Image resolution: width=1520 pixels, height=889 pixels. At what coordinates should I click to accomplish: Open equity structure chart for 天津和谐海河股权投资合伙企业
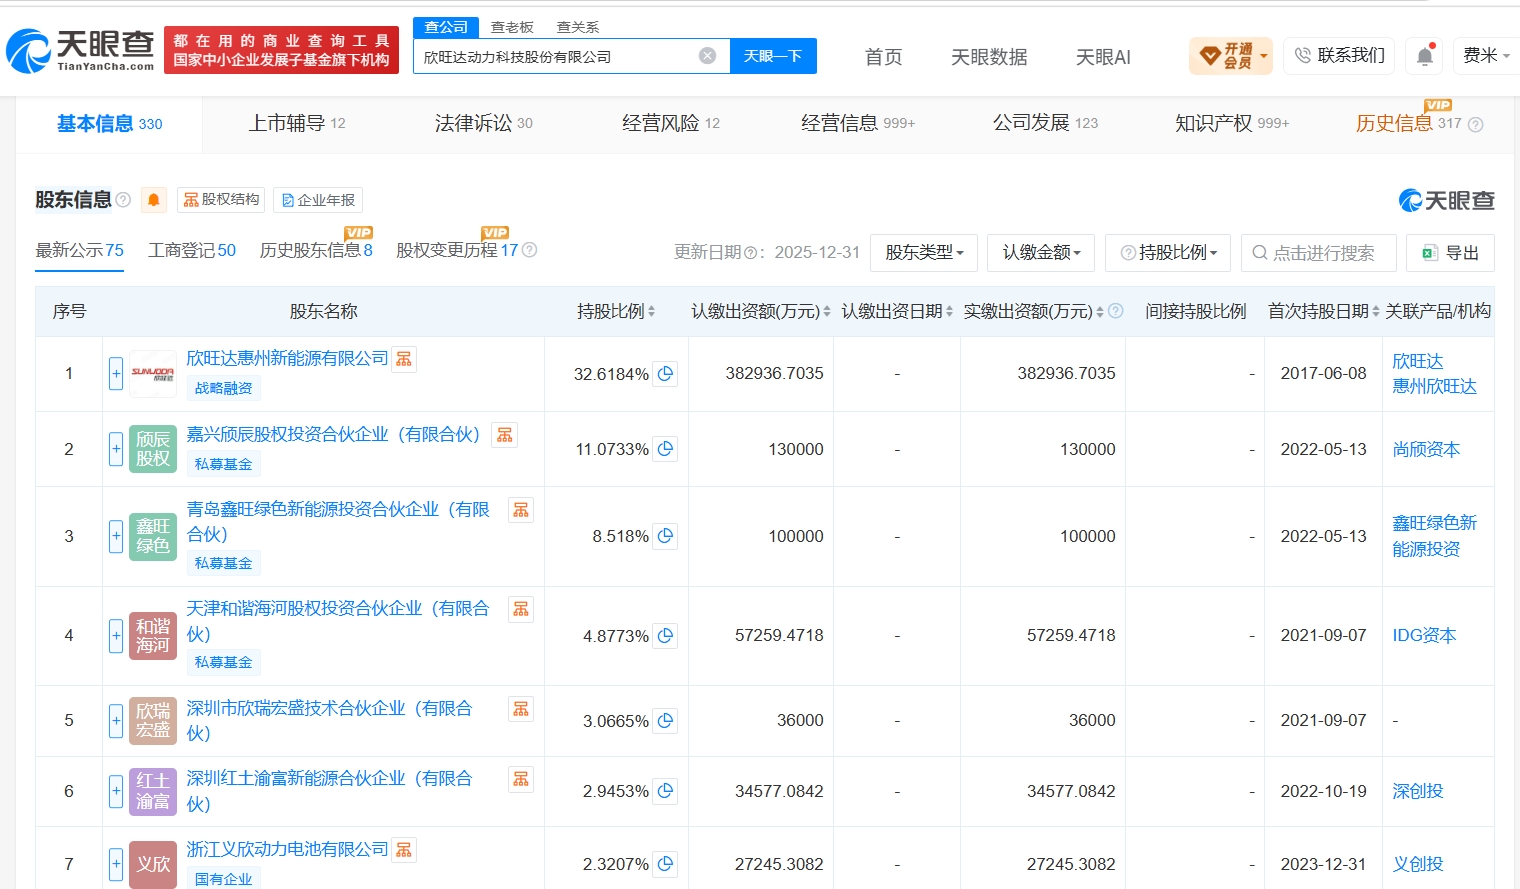pyautogui.click(x=521, y=609)
